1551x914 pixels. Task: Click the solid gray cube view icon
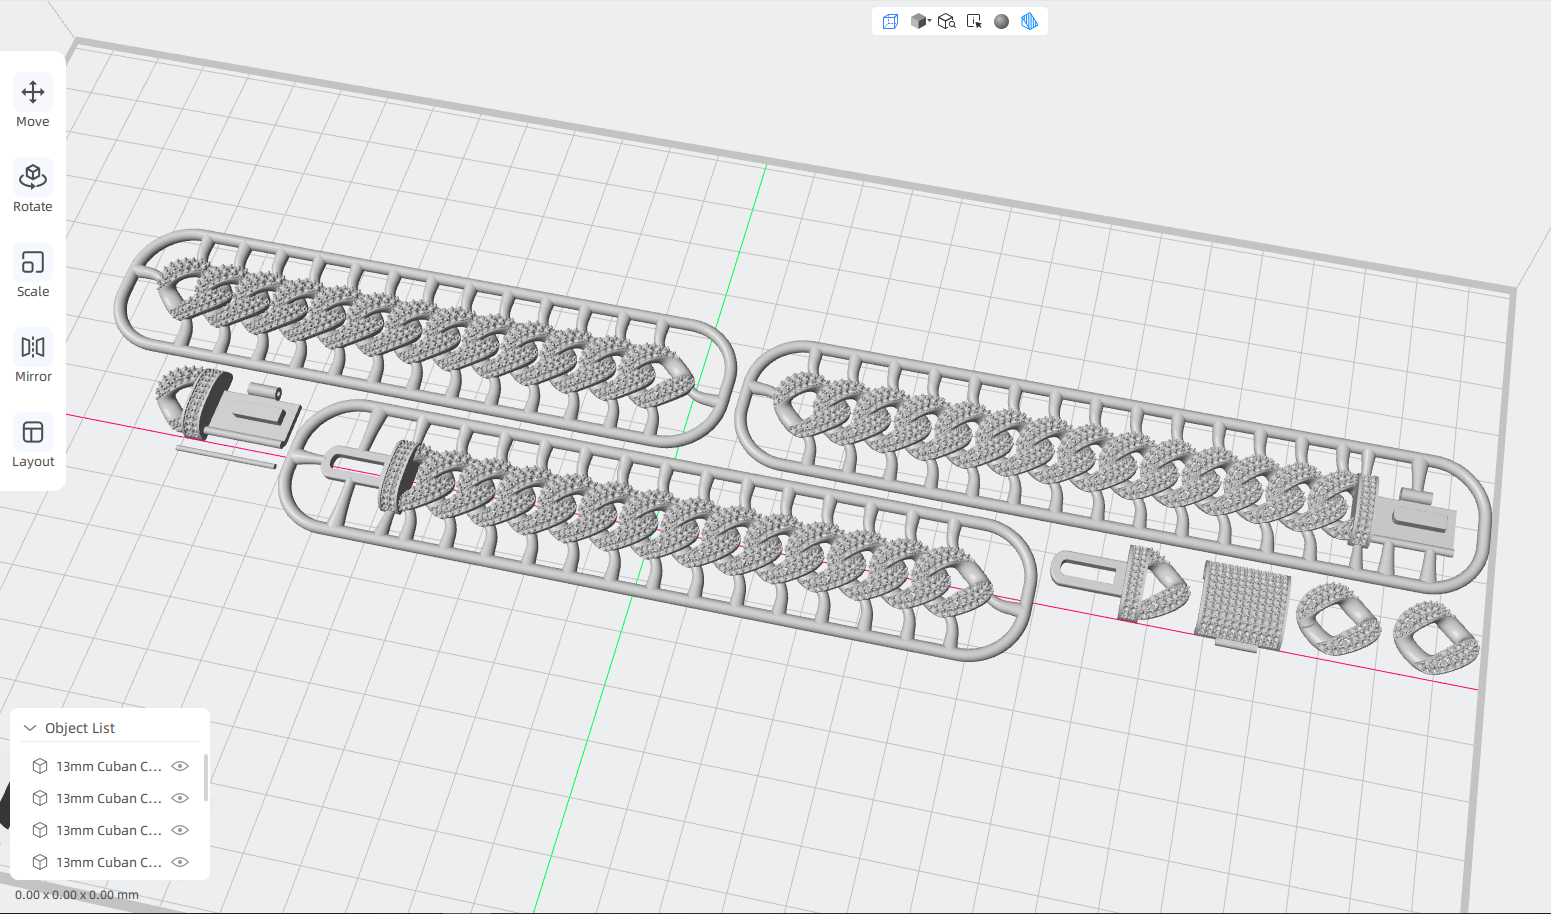(918, 21)
